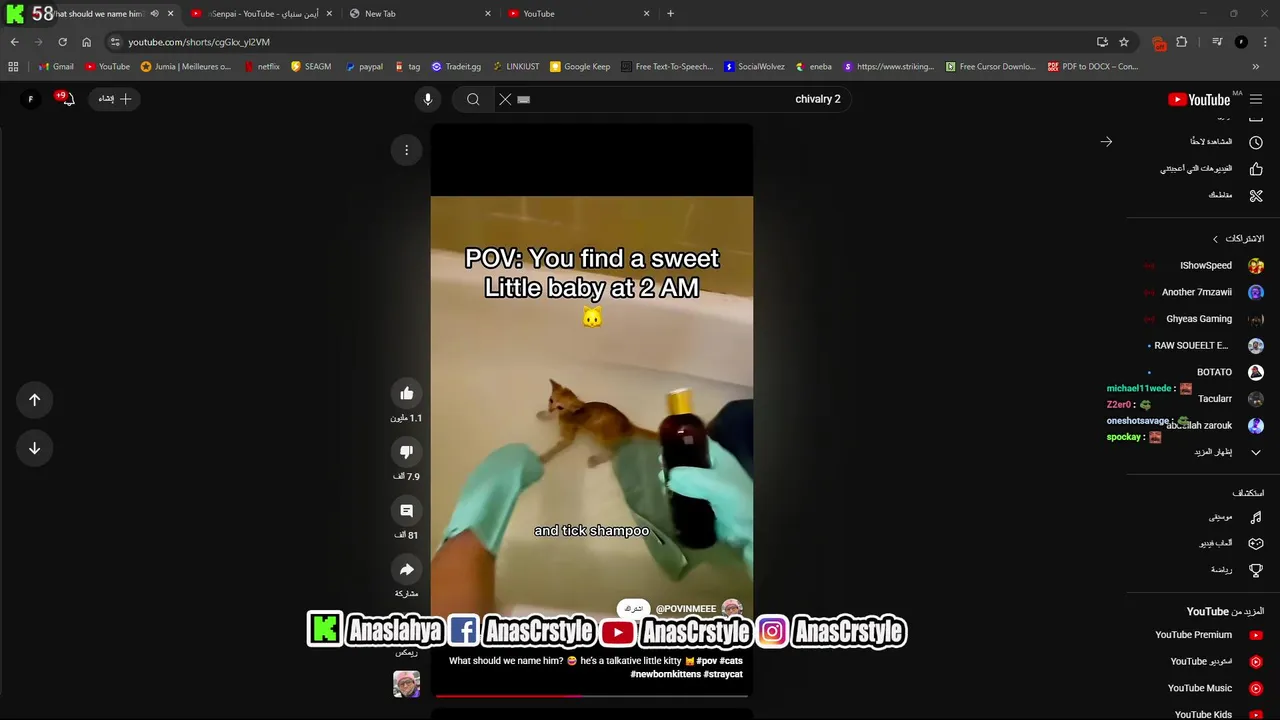1280x720 pixels.
Task: Click the #newbornkittens hashtag
Action: pyautogui.click(x=665, y=674)
